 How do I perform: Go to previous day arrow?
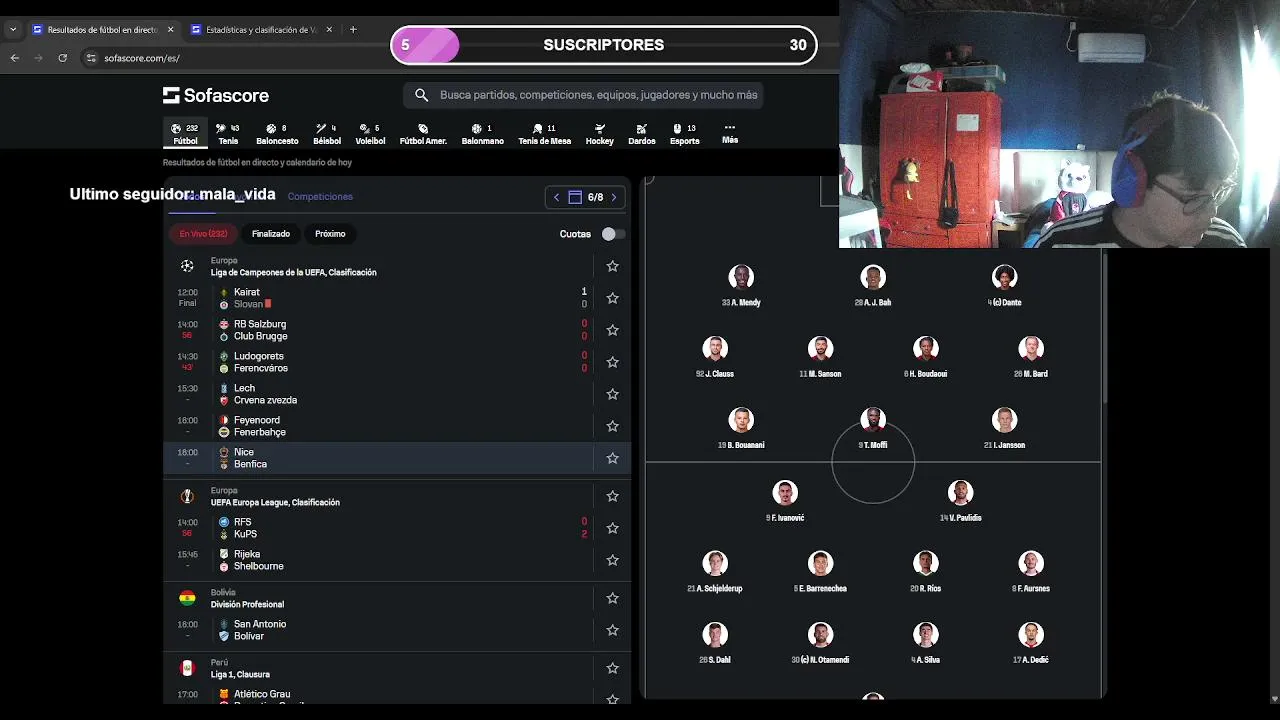tap(556, 197)
